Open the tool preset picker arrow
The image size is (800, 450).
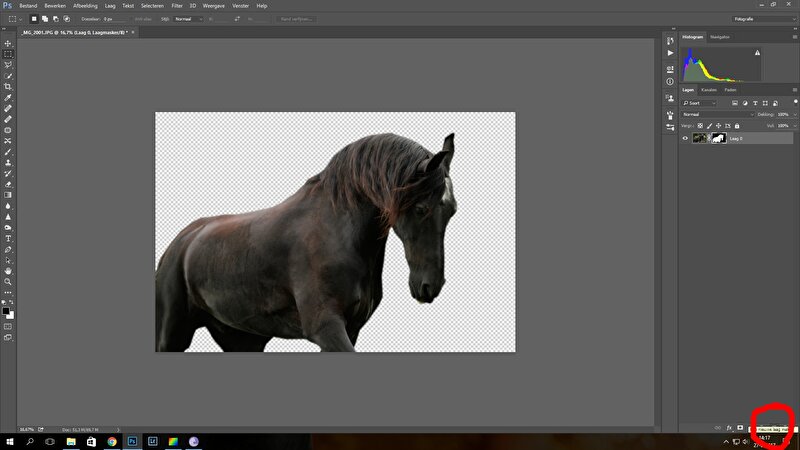(x=20, y=19)
